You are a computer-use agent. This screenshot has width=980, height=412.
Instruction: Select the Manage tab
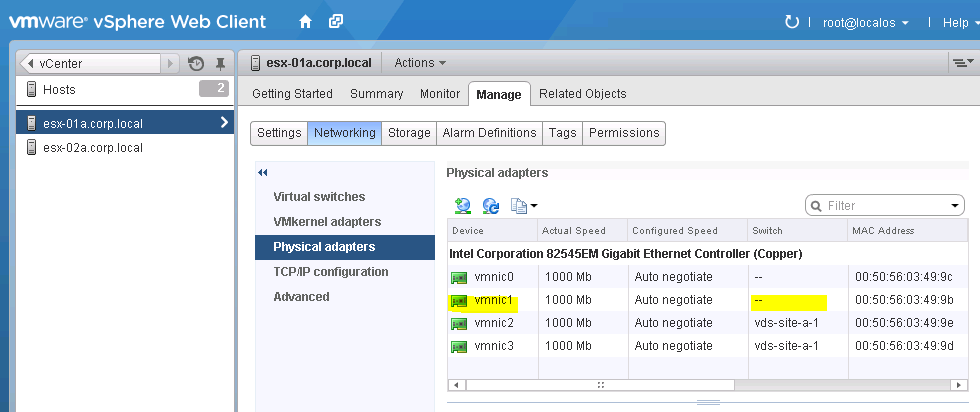(x=499, y=94)
